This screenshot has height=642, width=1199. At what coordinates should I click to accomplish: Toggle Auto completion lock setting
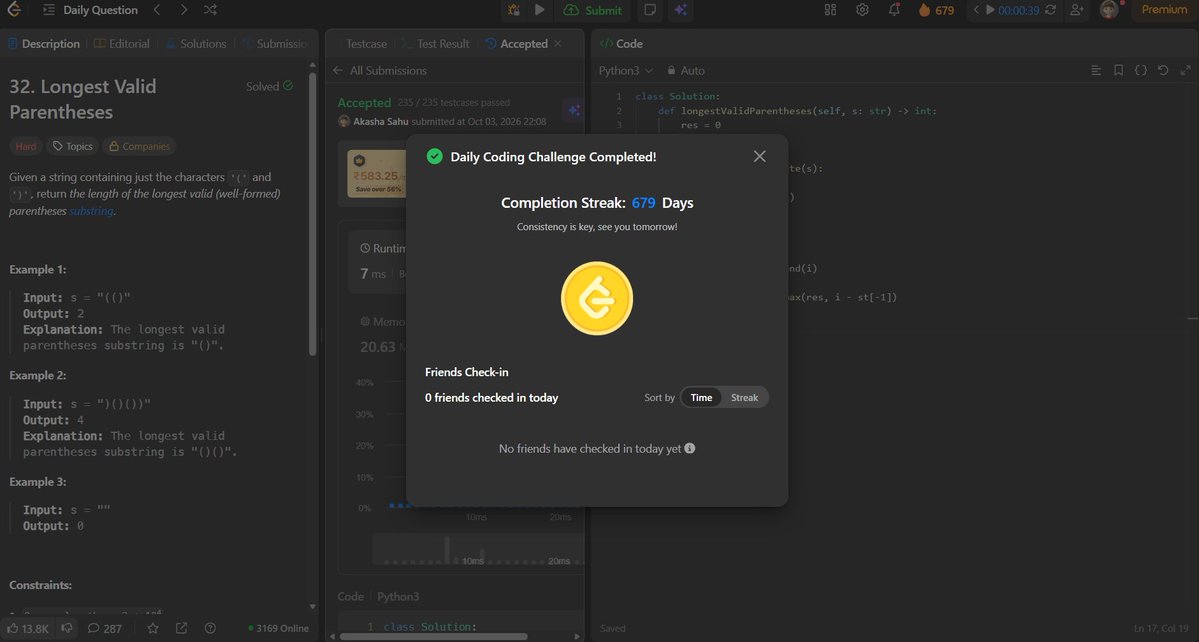click(686, 70)
